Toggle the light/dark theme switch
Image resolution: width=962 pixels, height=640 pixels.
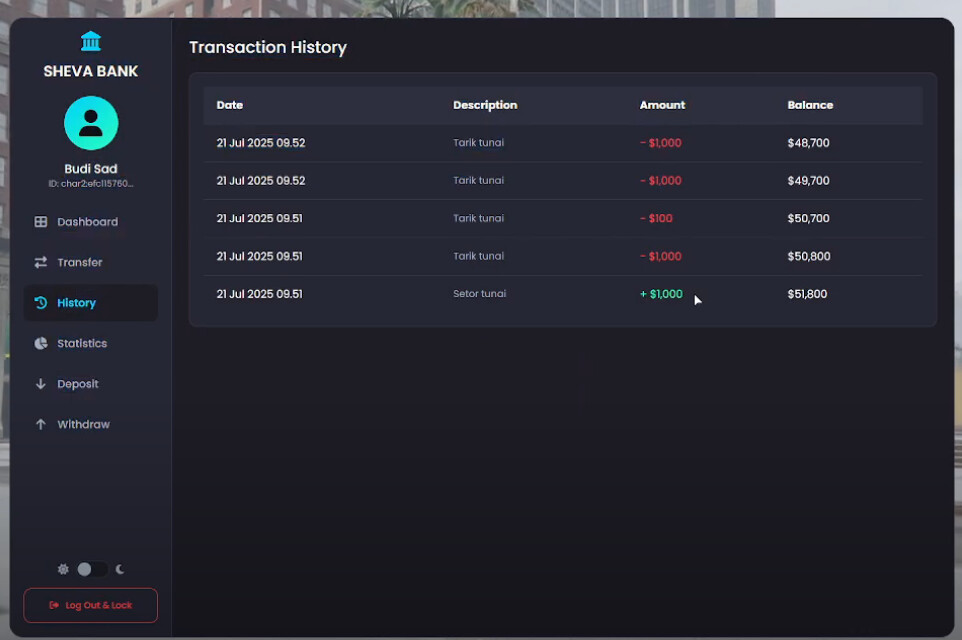click(x=91, y=569)
